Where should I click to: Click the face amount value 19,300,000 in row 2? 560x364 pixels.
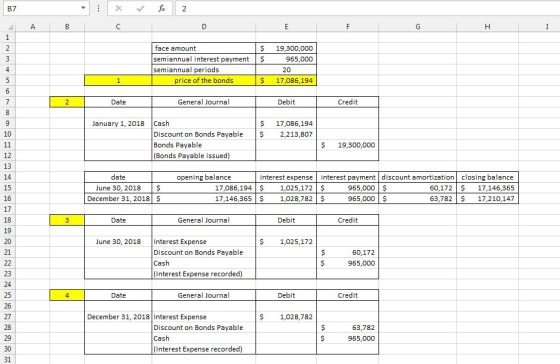(286, 48)
